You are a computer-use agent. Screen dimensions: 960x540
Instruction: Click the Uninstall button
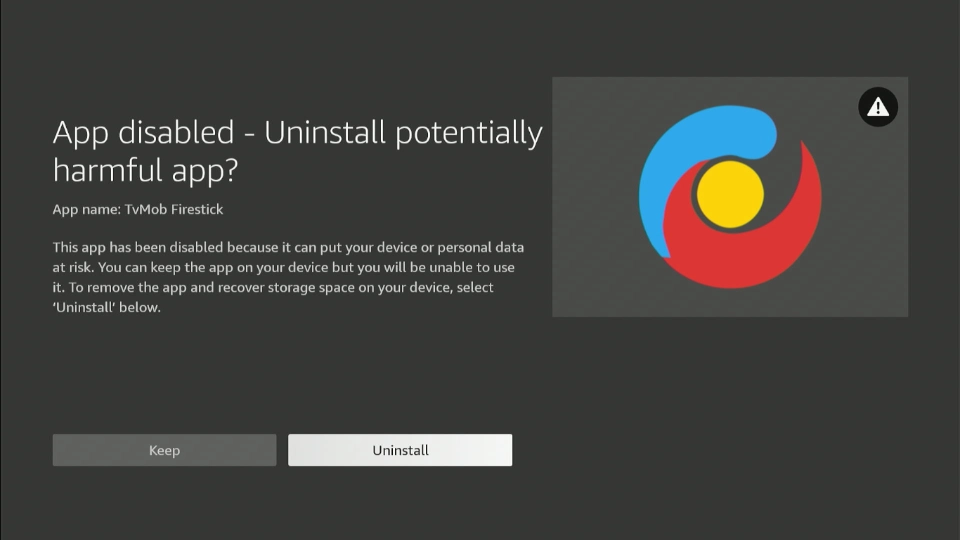[400, 450]
